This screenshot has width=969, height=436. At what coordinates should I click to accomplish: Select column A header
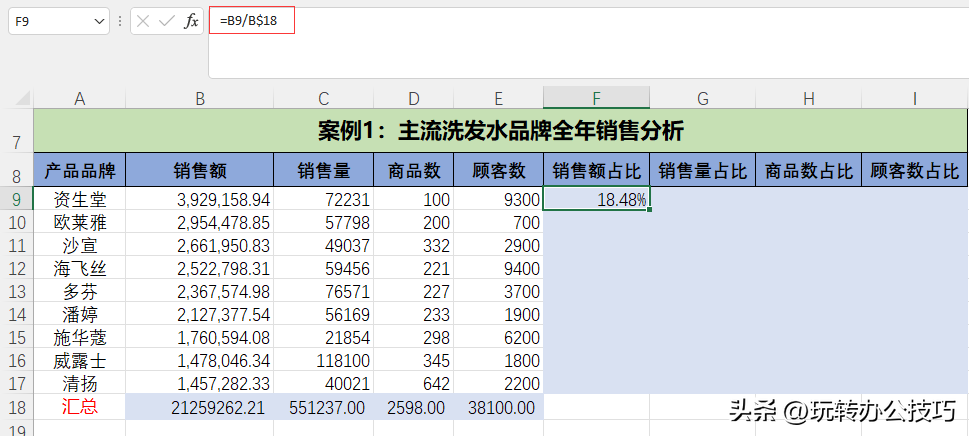click(x=79, y=98)
